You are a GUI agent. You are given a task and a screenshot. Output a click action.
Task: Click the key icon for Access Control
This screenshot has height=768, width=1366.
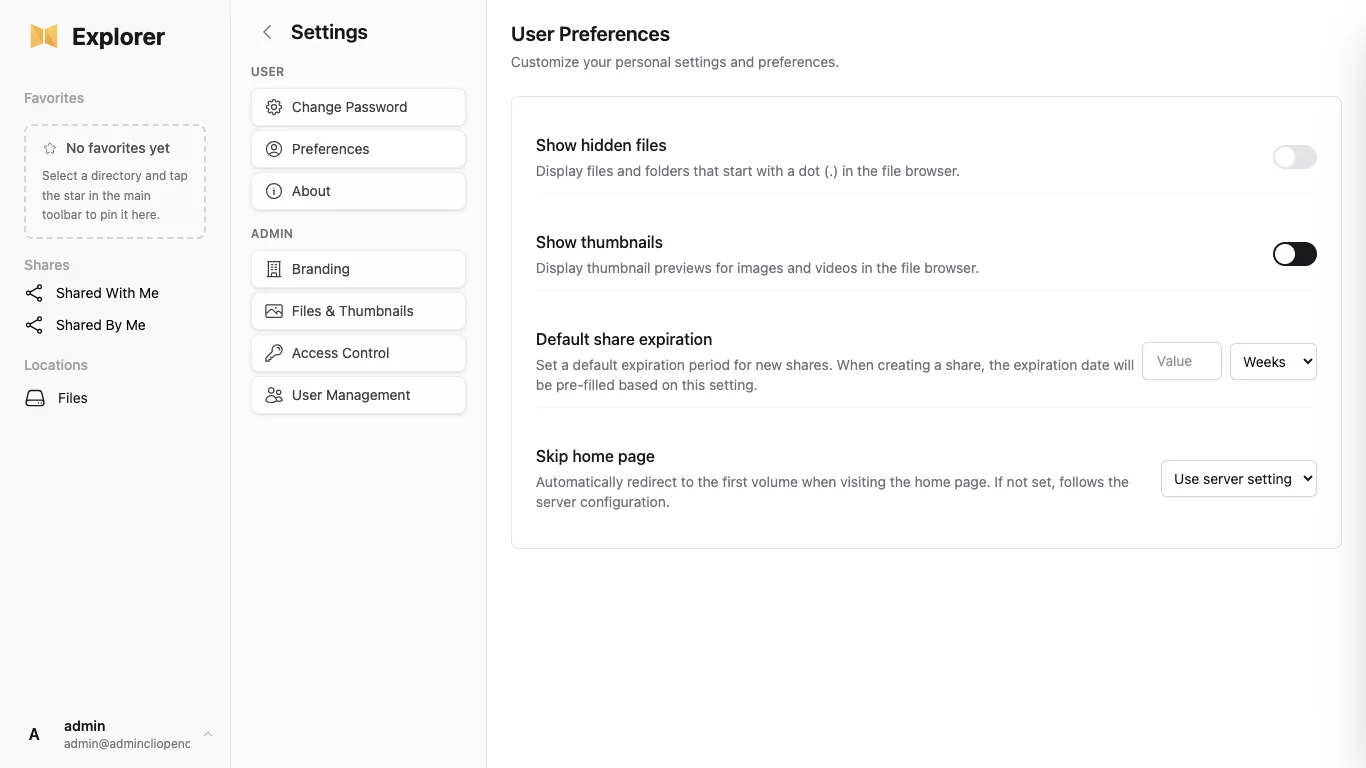pos(274,353)
